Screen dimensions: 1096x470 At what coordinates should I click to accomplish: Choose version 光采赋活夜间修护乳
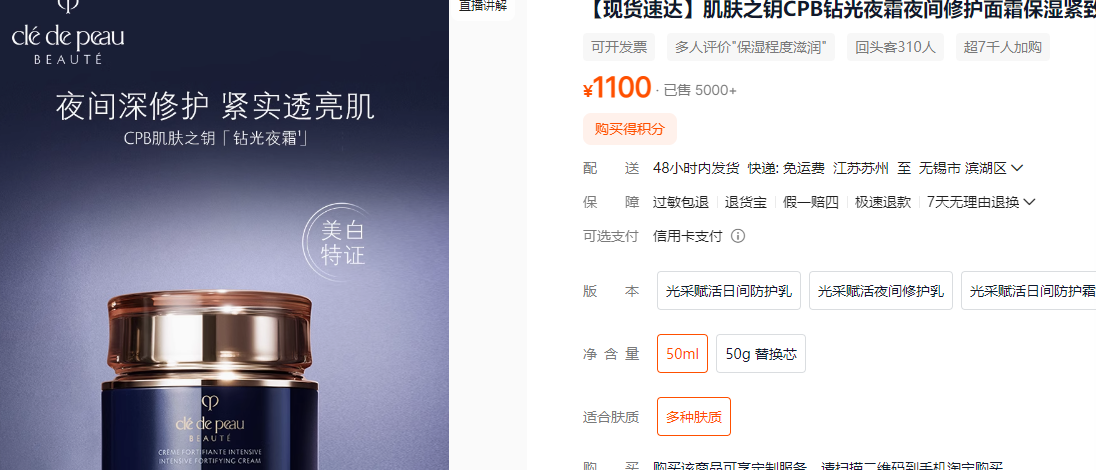click(x=881, y=291)
